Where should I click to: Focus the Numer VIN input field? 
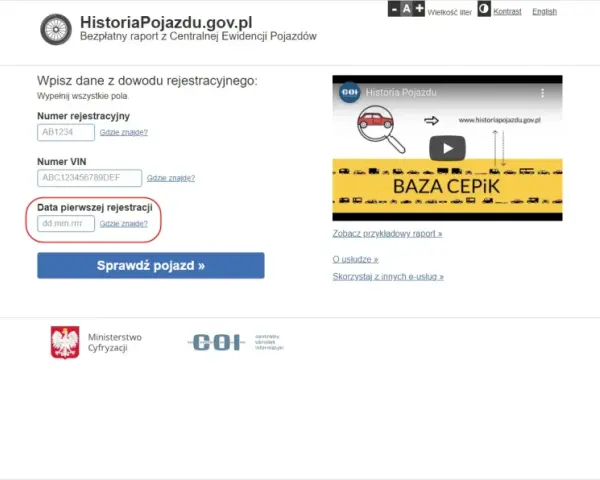coord(90,178)
